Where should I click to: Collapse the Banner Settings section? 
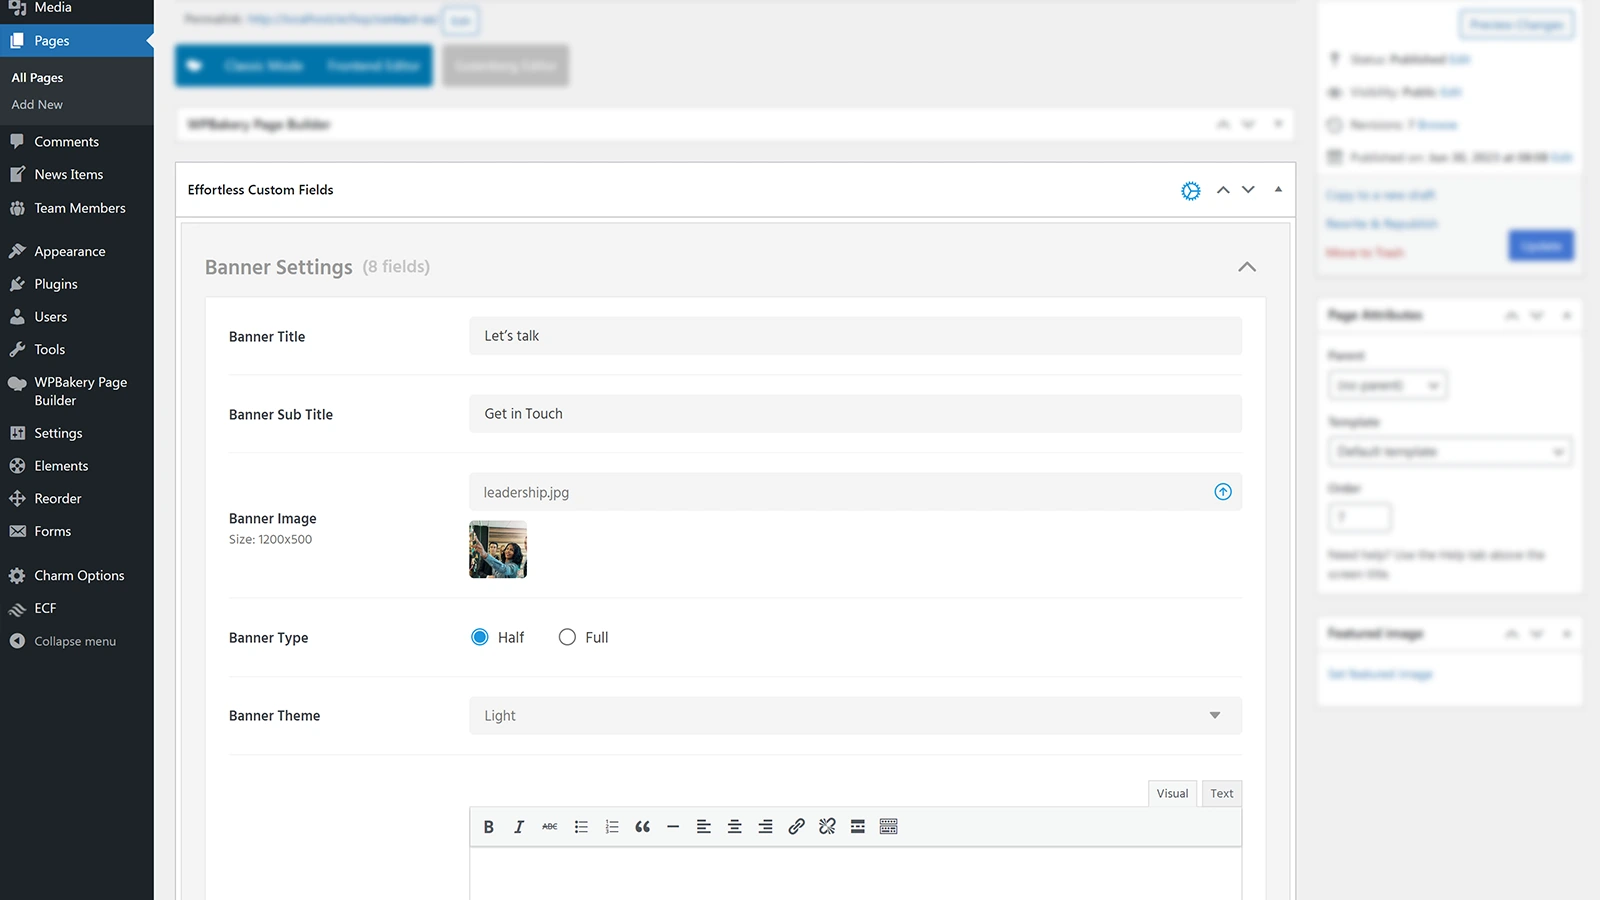1247,267
